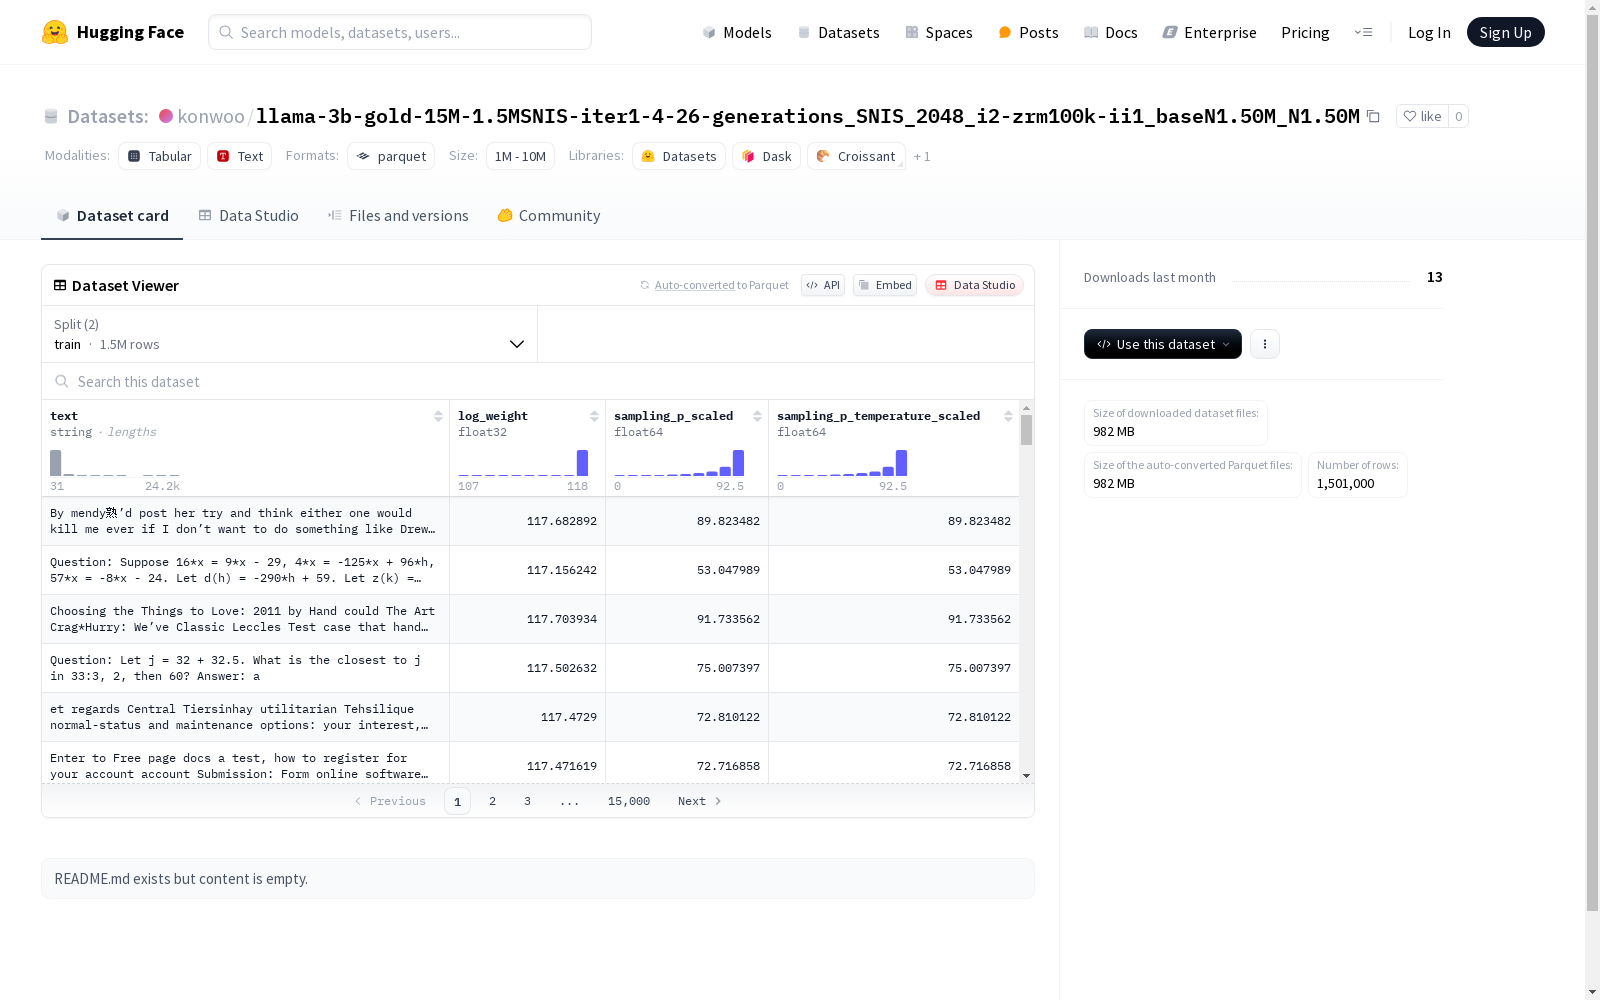The image size is (1600, 1000).
Task: Sort the log_weight column
Action: pyautogui.click(x=594, y=416)
